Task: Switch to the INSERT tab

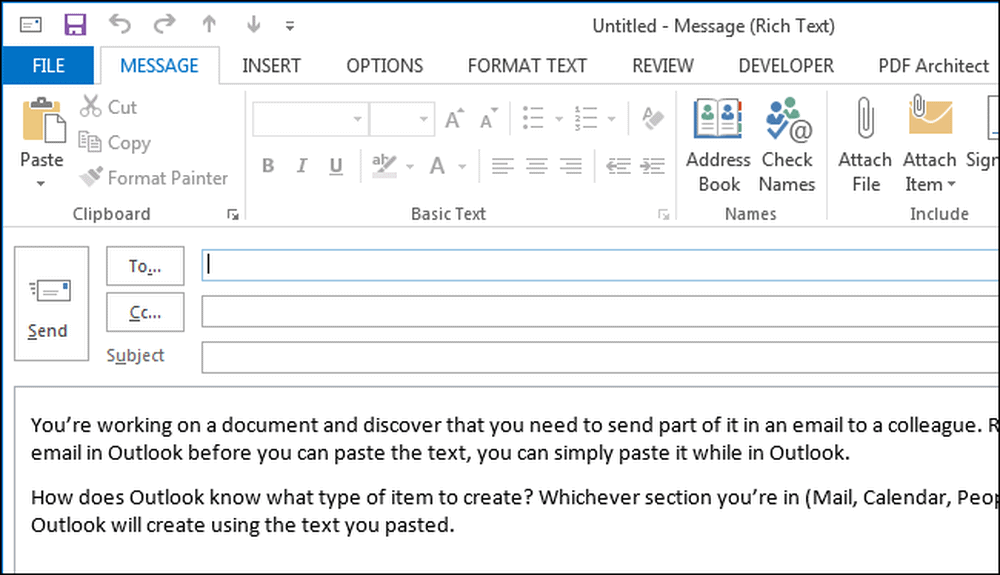Action: (271, 66)
